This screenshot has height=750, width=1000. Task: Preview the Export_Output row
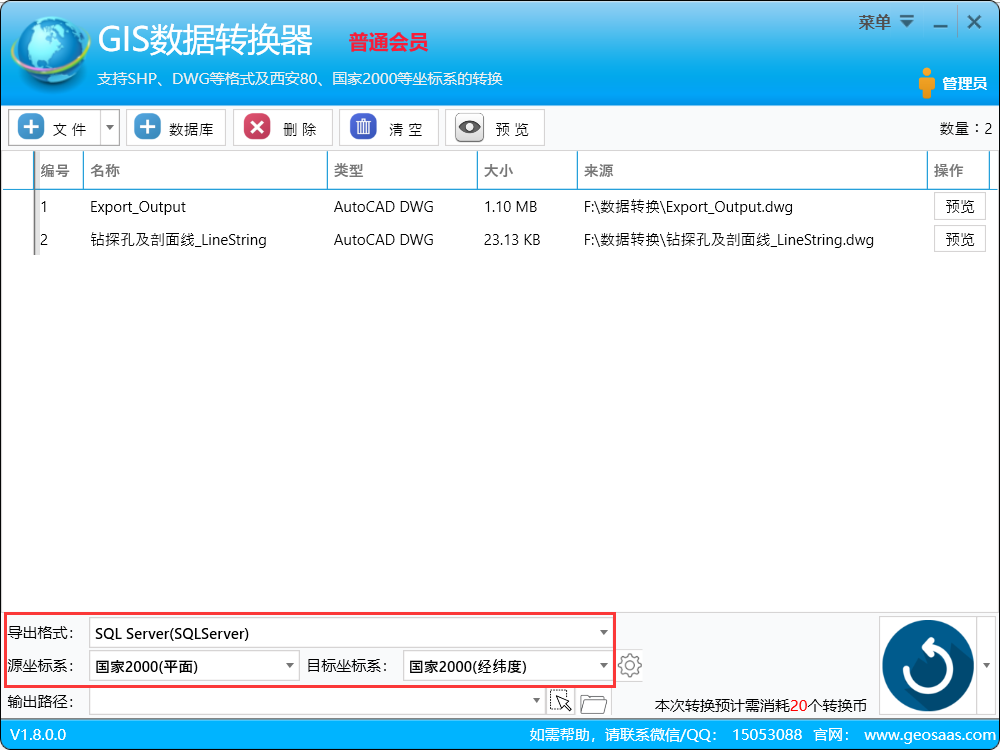point(960,207)
